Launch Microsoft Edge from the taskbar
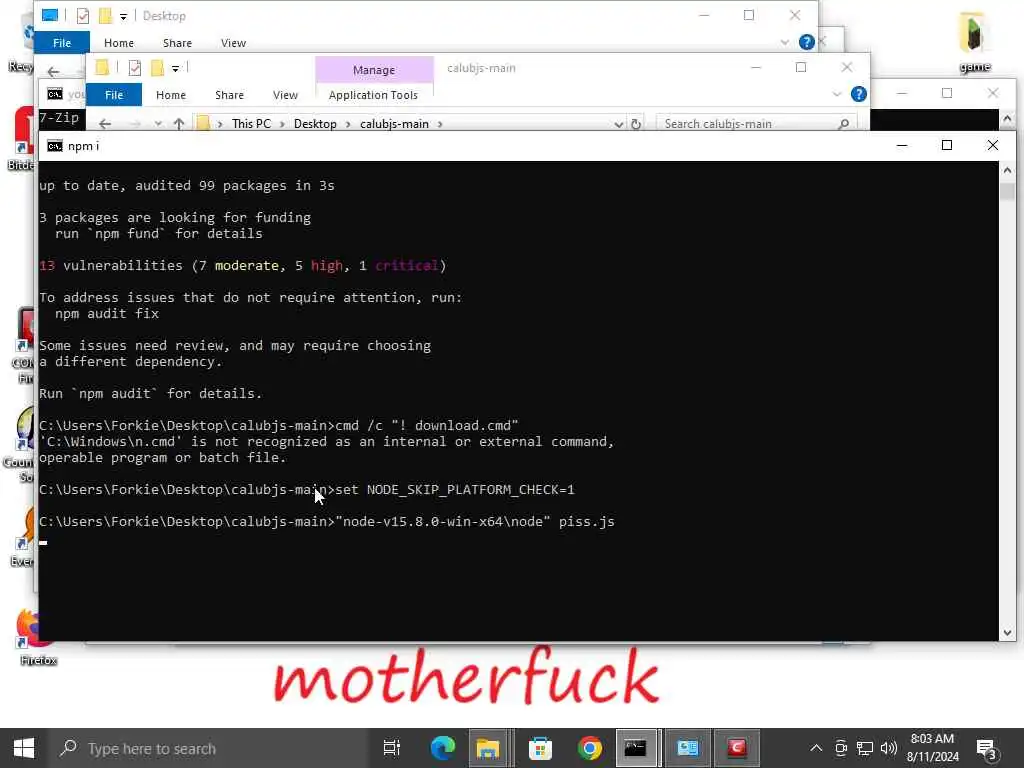Screen dimensions: 1024x768 442,748
